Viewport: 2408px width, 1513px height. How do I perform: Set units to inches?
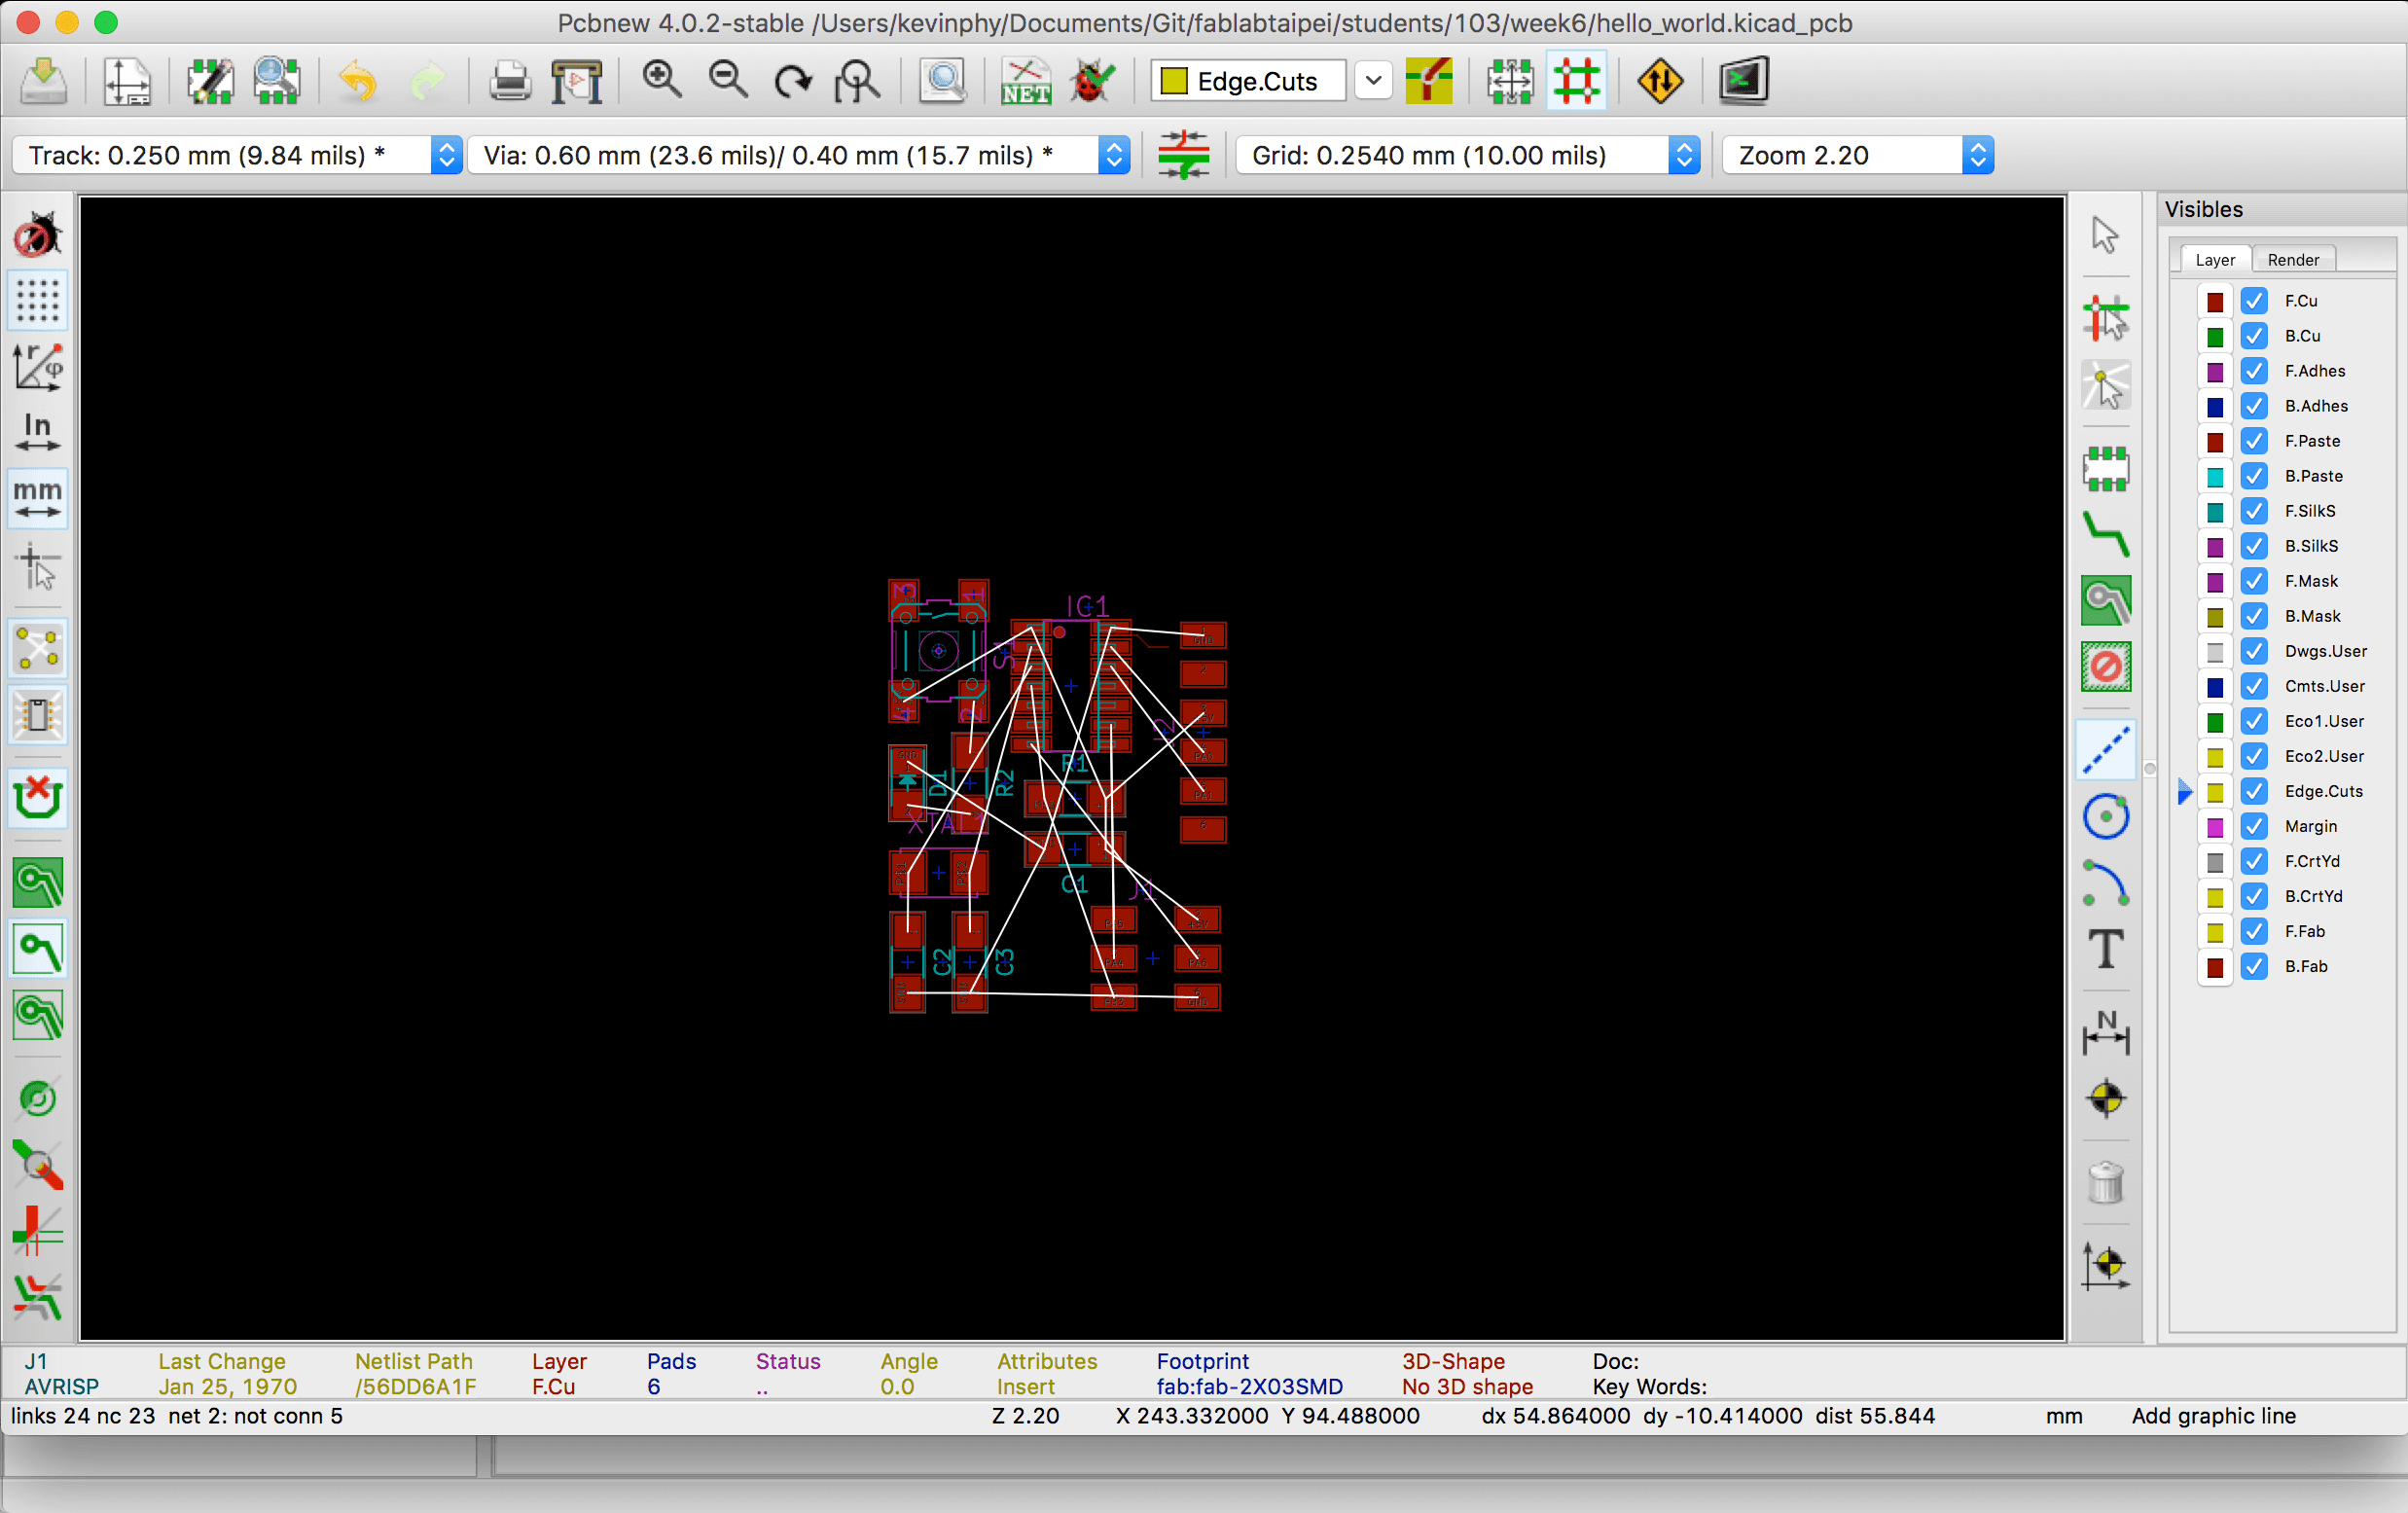[x=38, y=433]
